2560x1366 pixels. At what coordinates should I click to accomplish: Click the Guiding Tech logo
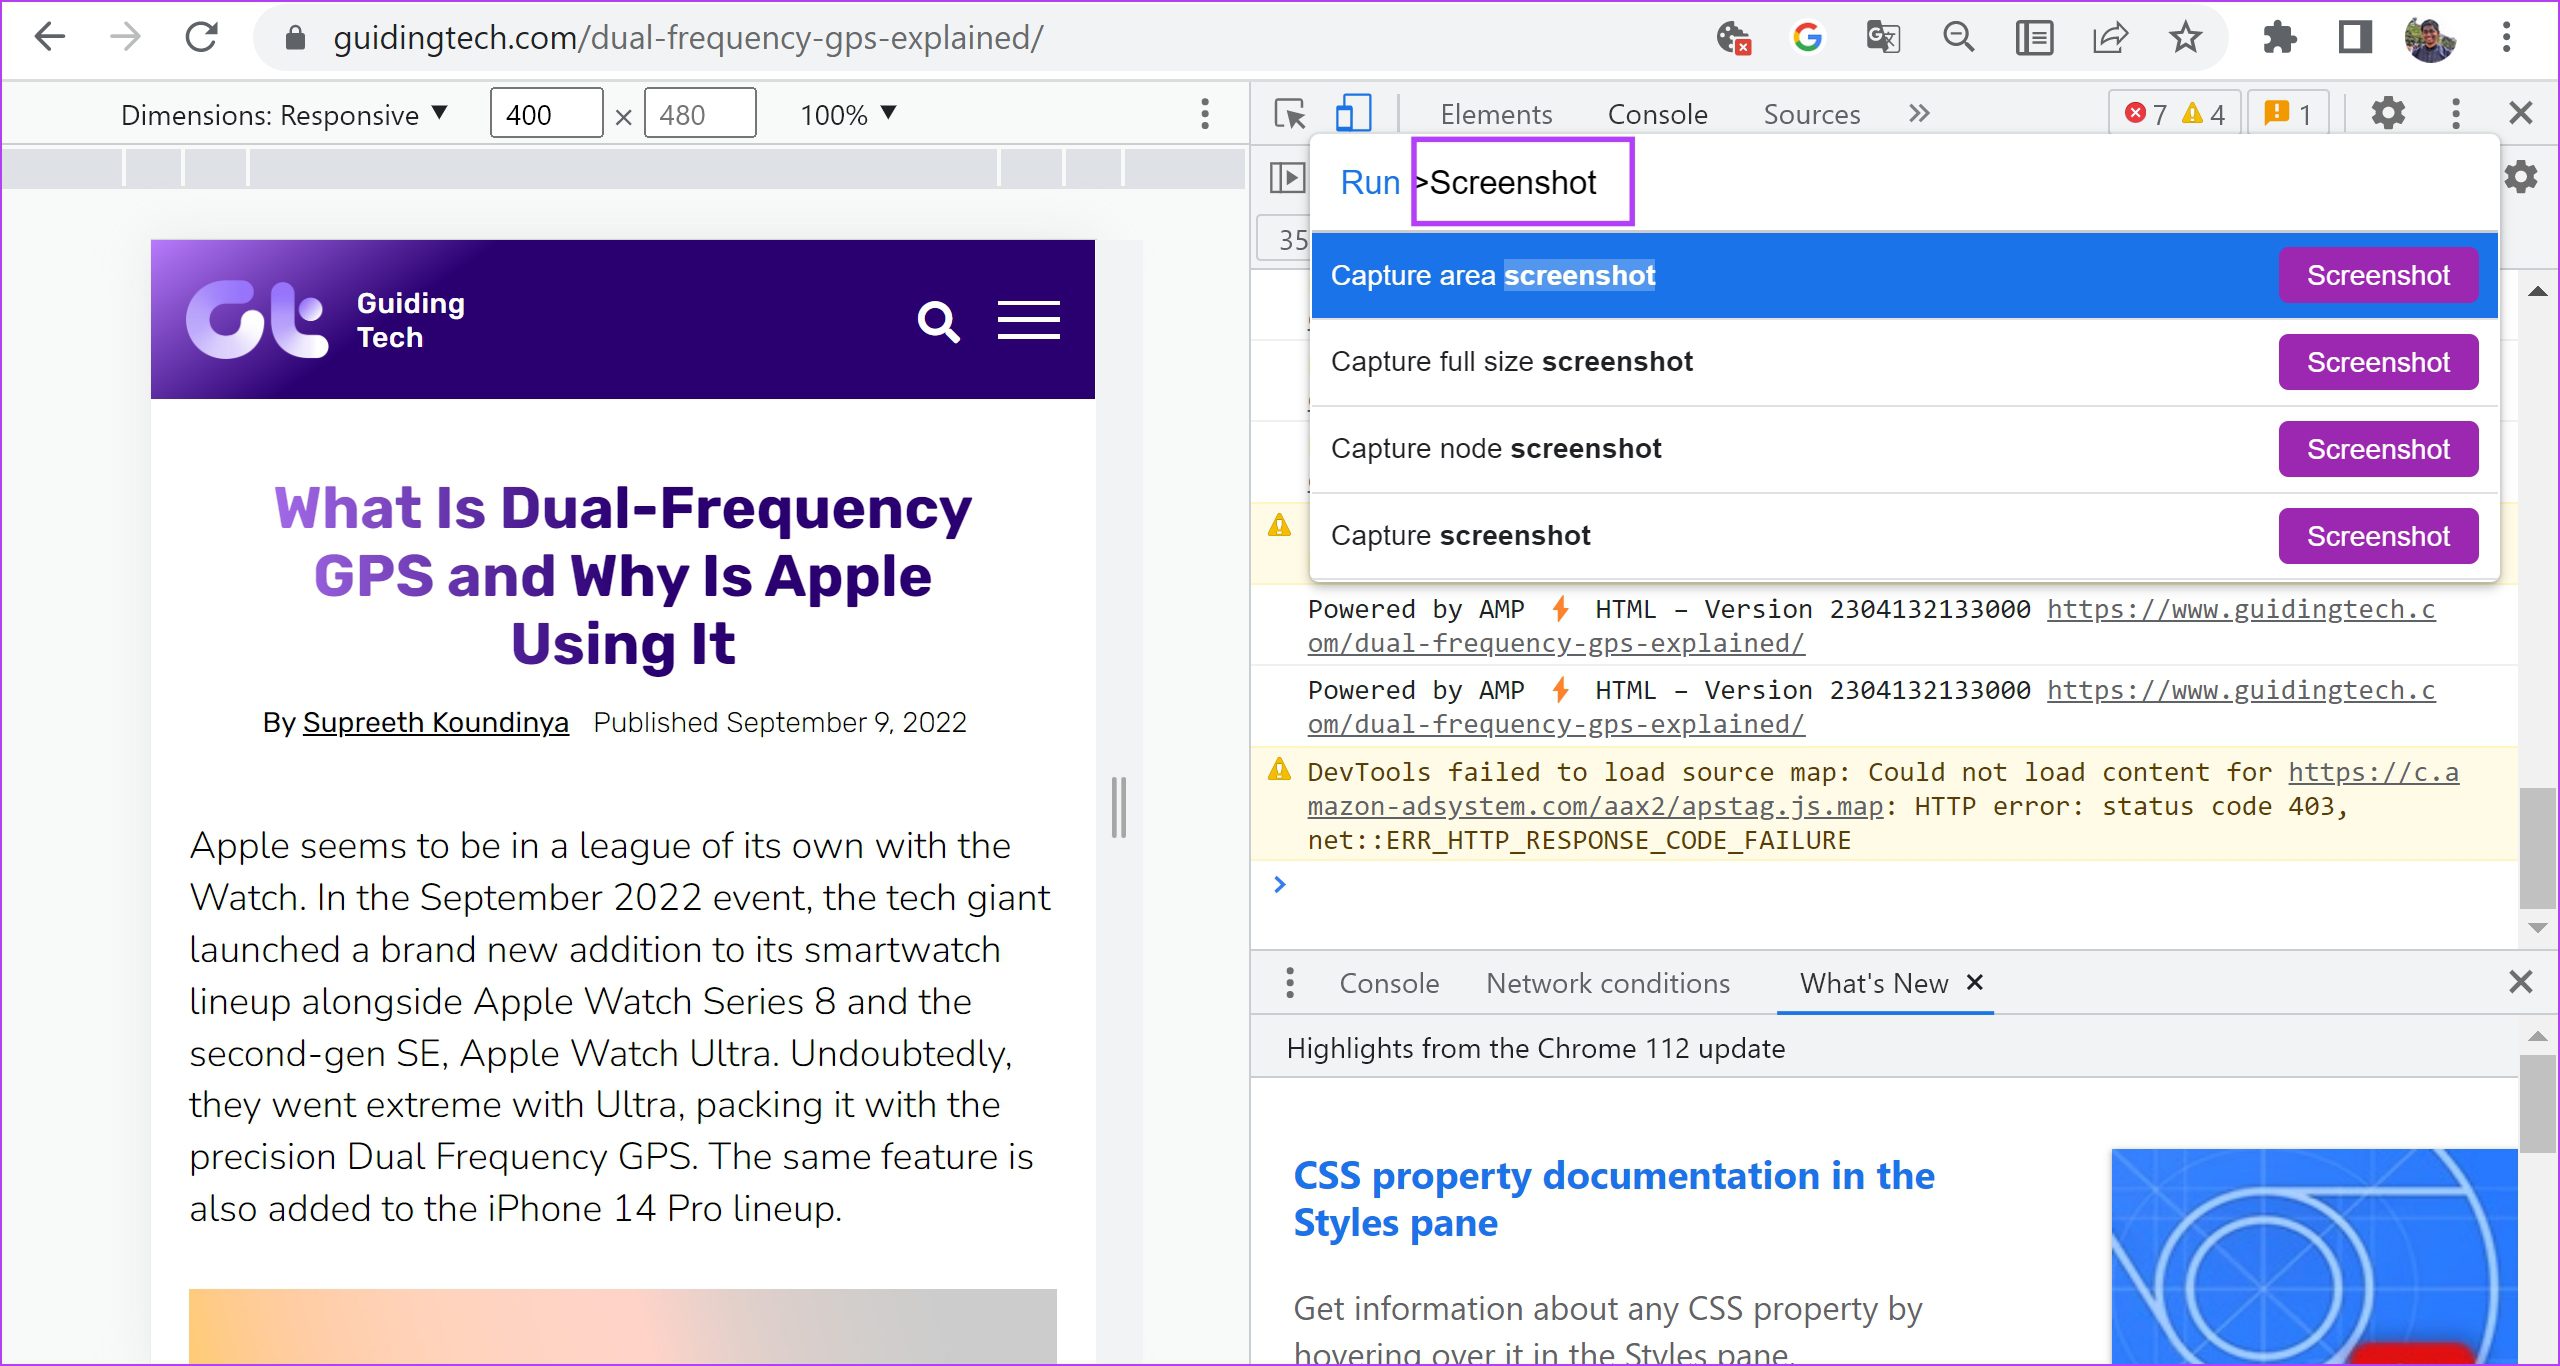click(327, 319)
